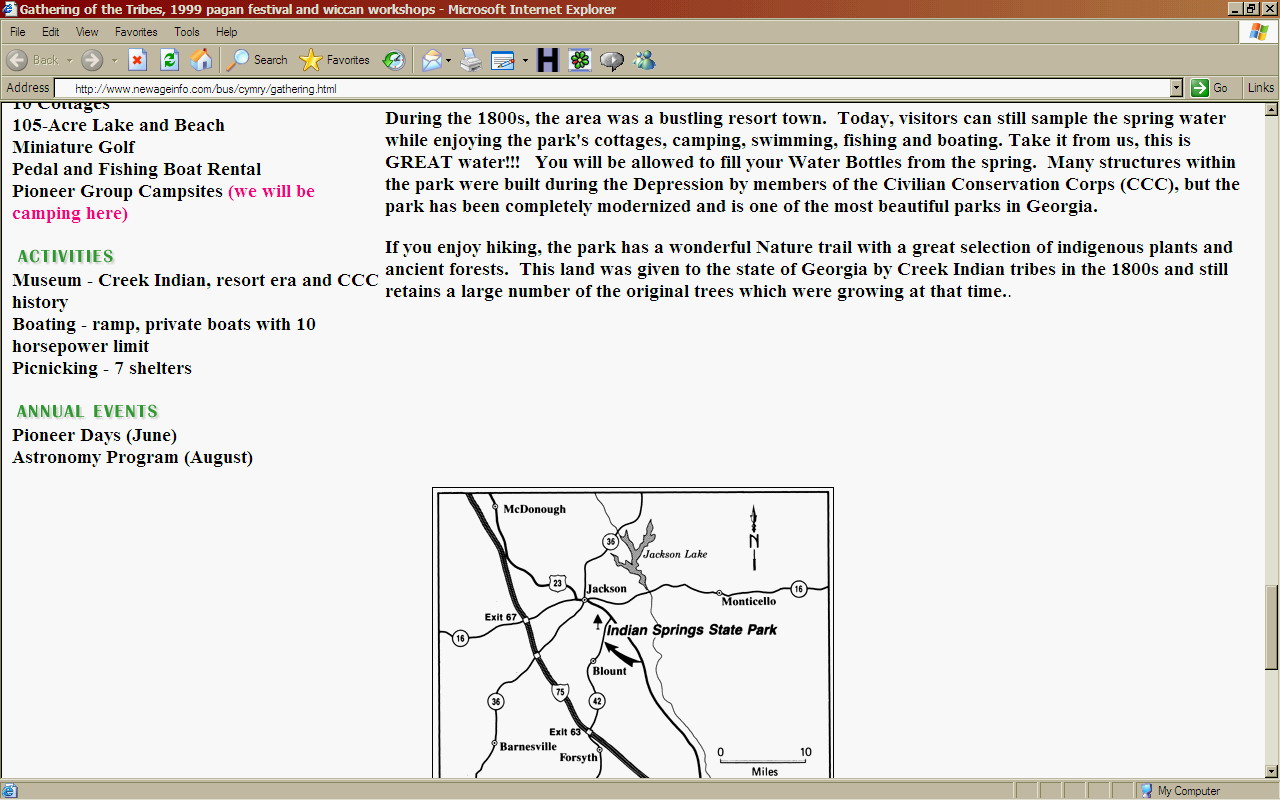Click the Indian Springs State Park map

click(633, 633)
